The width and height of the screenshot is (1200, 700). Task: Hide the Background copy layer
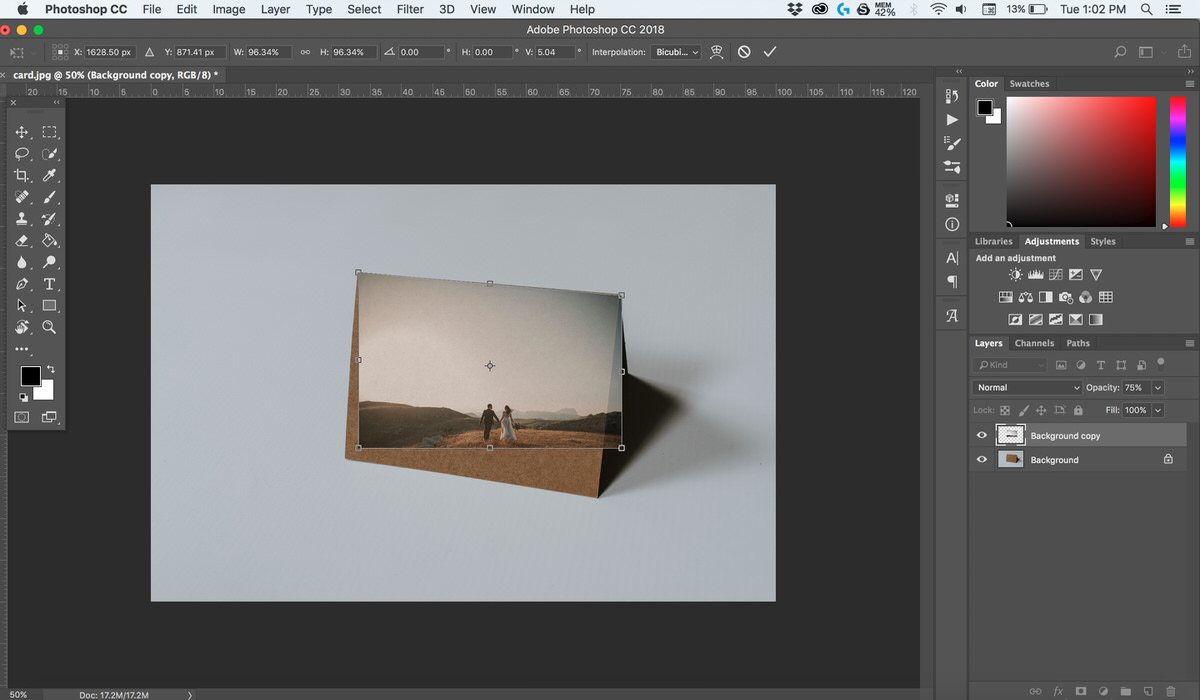click(x=982, y=435)
